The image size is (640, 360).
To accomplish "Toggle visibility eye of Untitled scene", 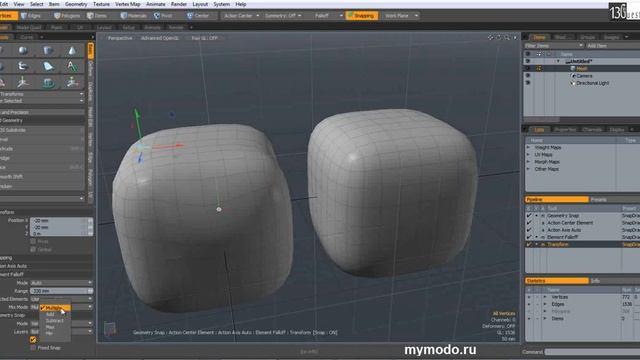I will [528, 61].
